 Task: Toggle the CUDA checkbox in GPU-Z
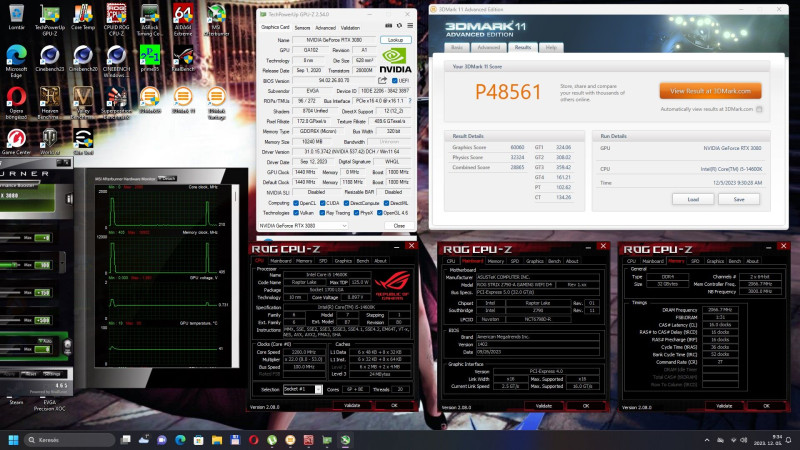[322, 203]
